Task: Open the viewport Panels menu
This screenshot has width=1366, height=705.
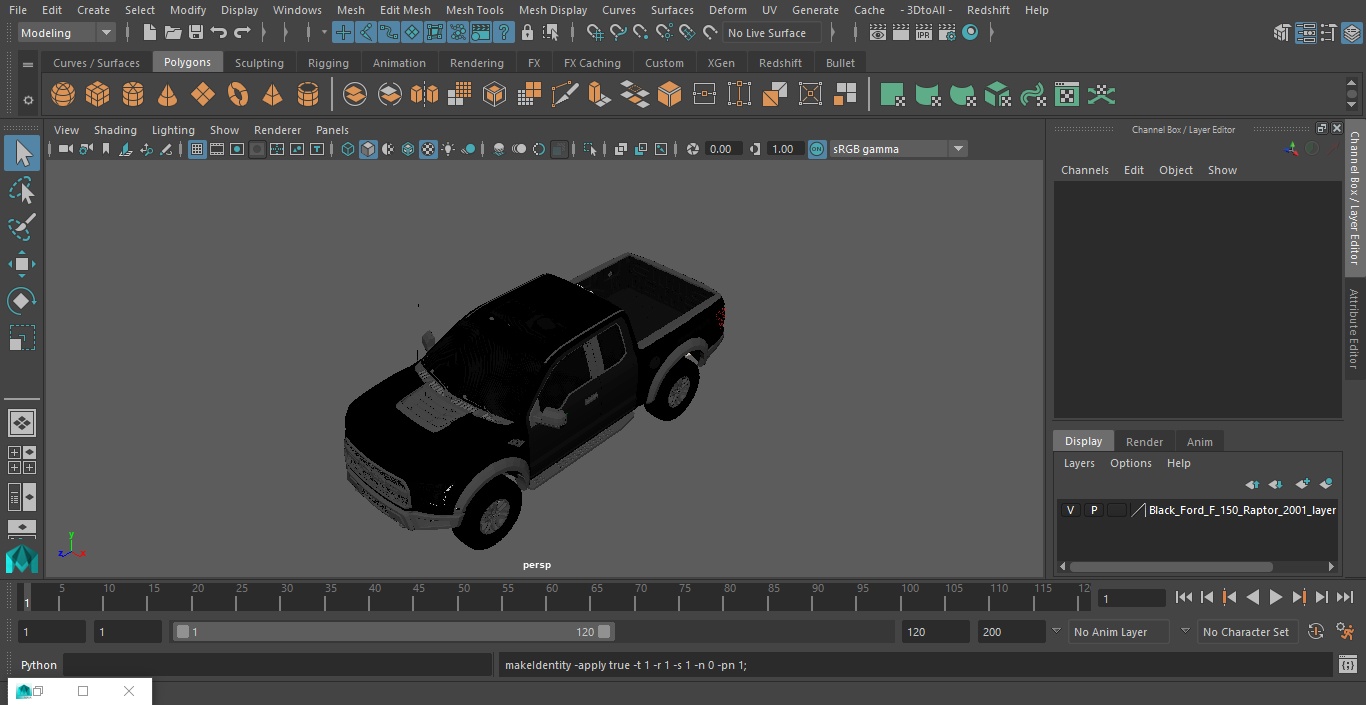Action: coord(332,130)
